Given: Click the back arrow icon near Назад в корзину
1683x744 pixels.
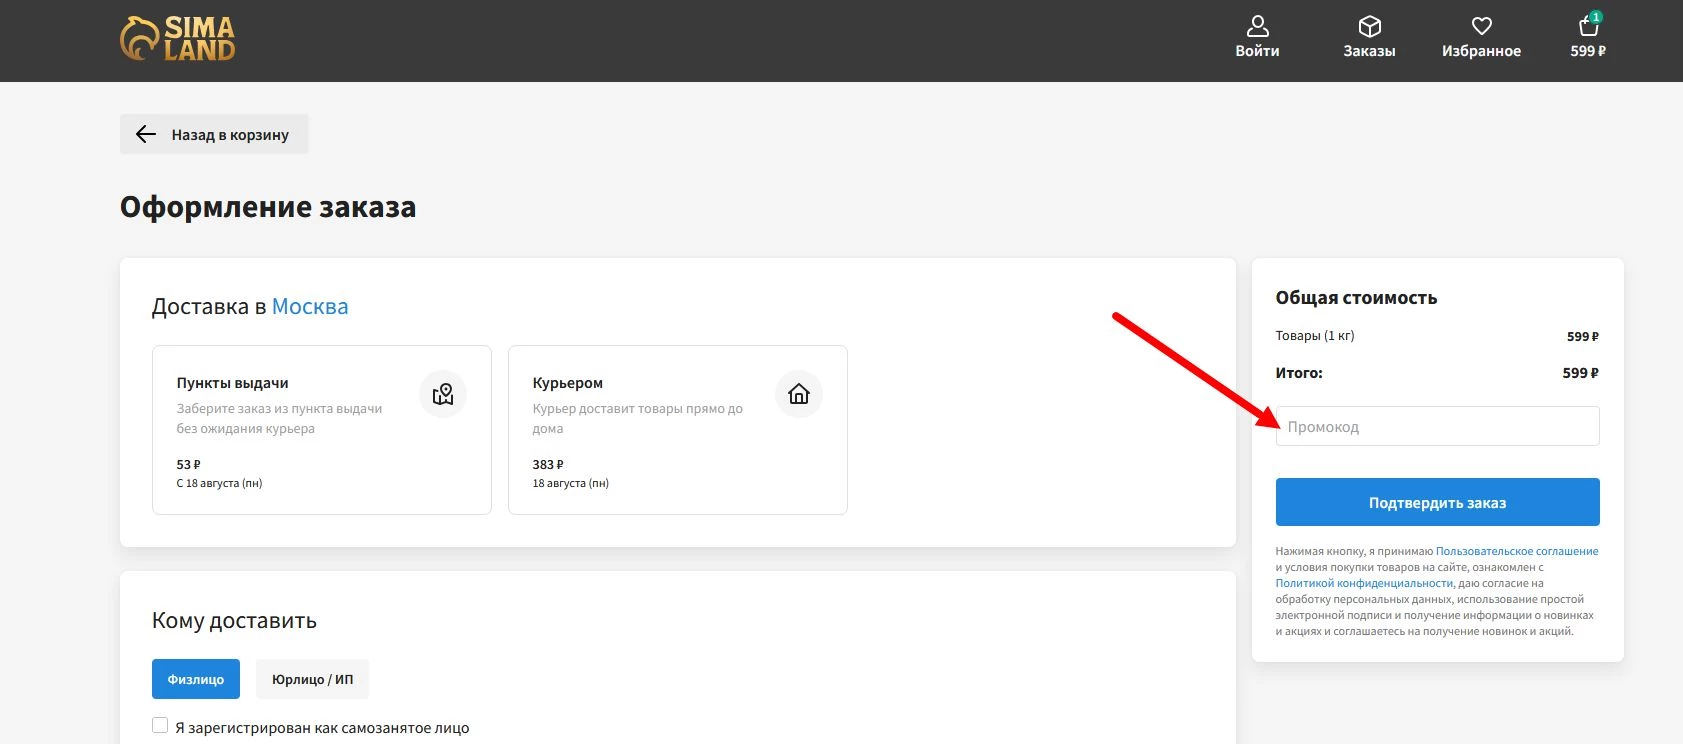Looking at the screenshot, I should tap(146, 134).
